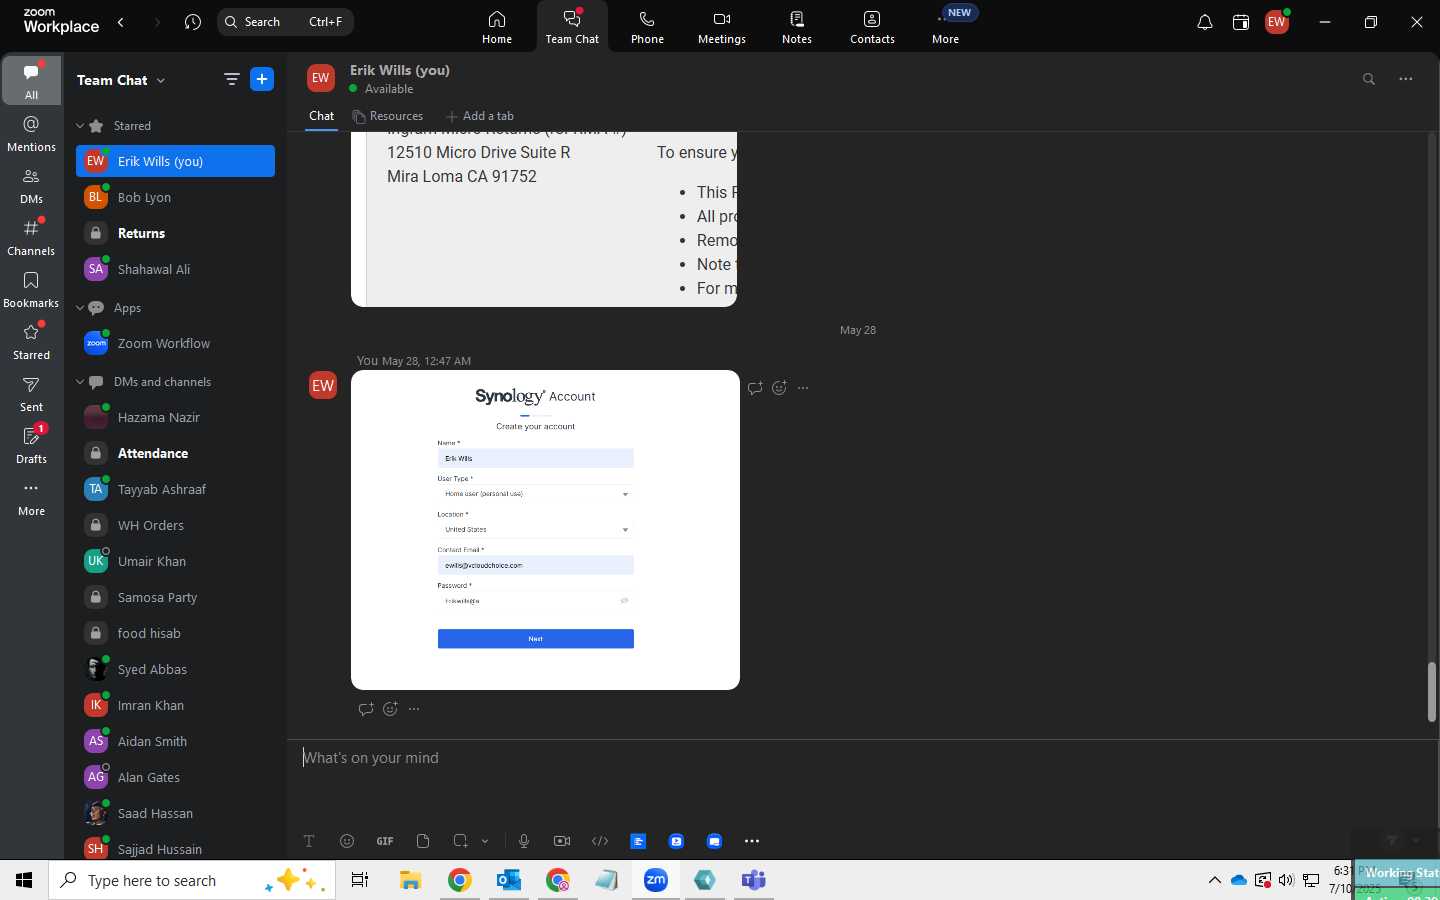Open Starred in the left sidebar

32,341
